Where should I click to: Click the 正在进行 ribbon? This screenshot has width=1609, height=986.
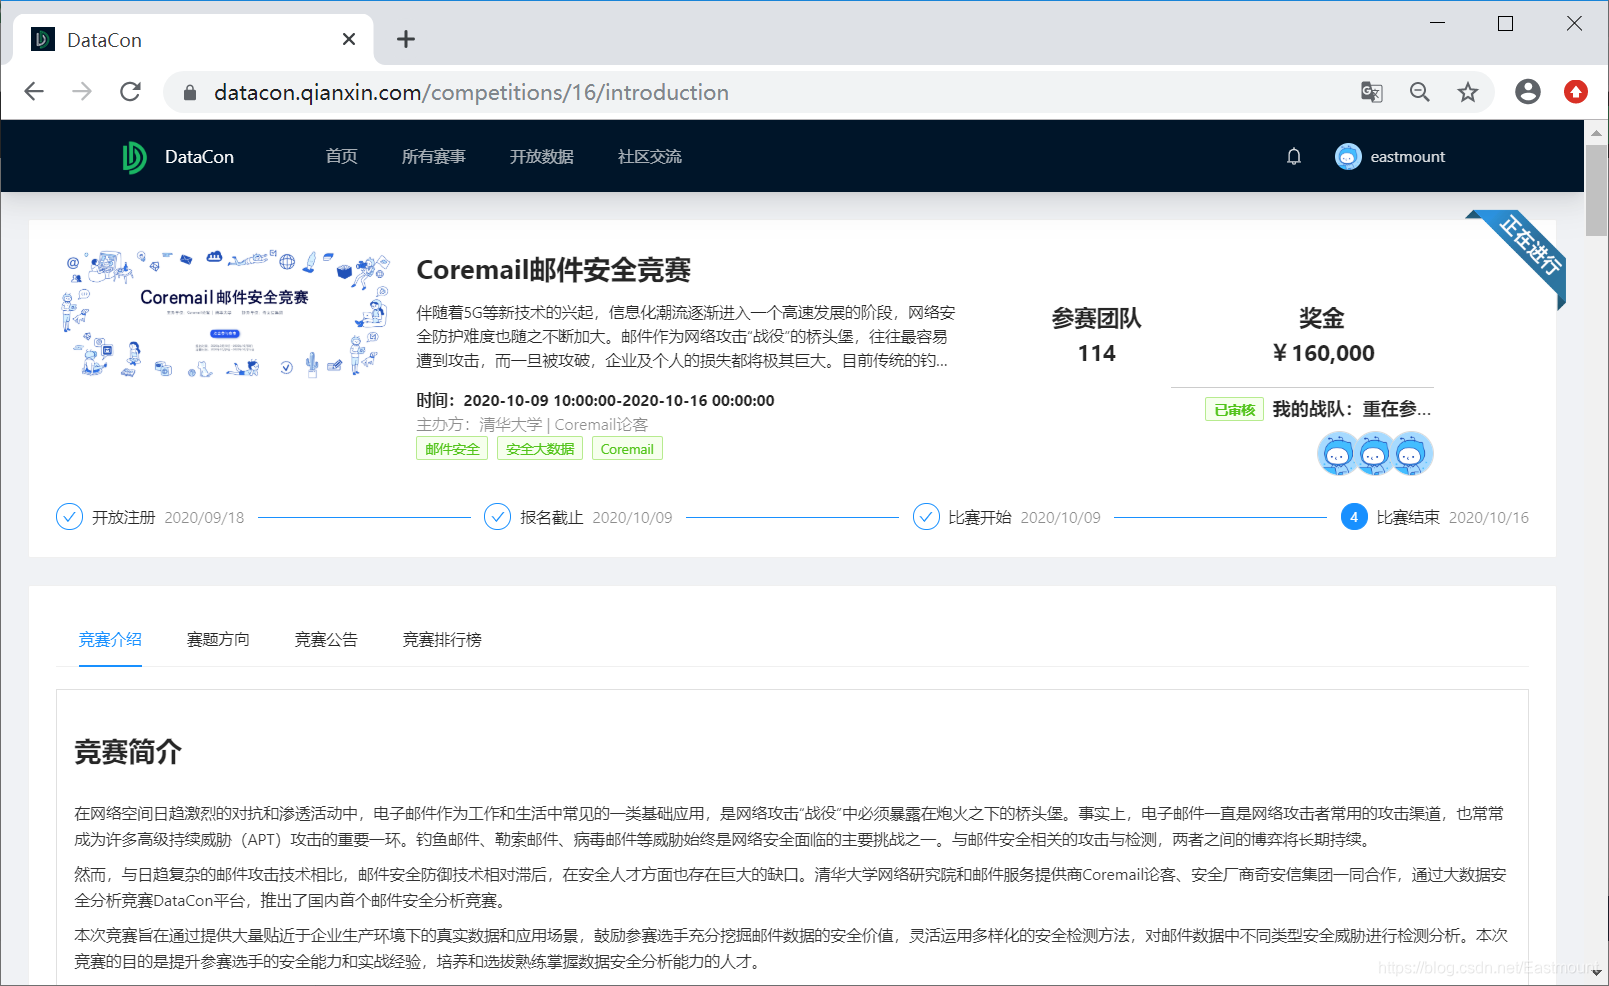pos(1528,246)
